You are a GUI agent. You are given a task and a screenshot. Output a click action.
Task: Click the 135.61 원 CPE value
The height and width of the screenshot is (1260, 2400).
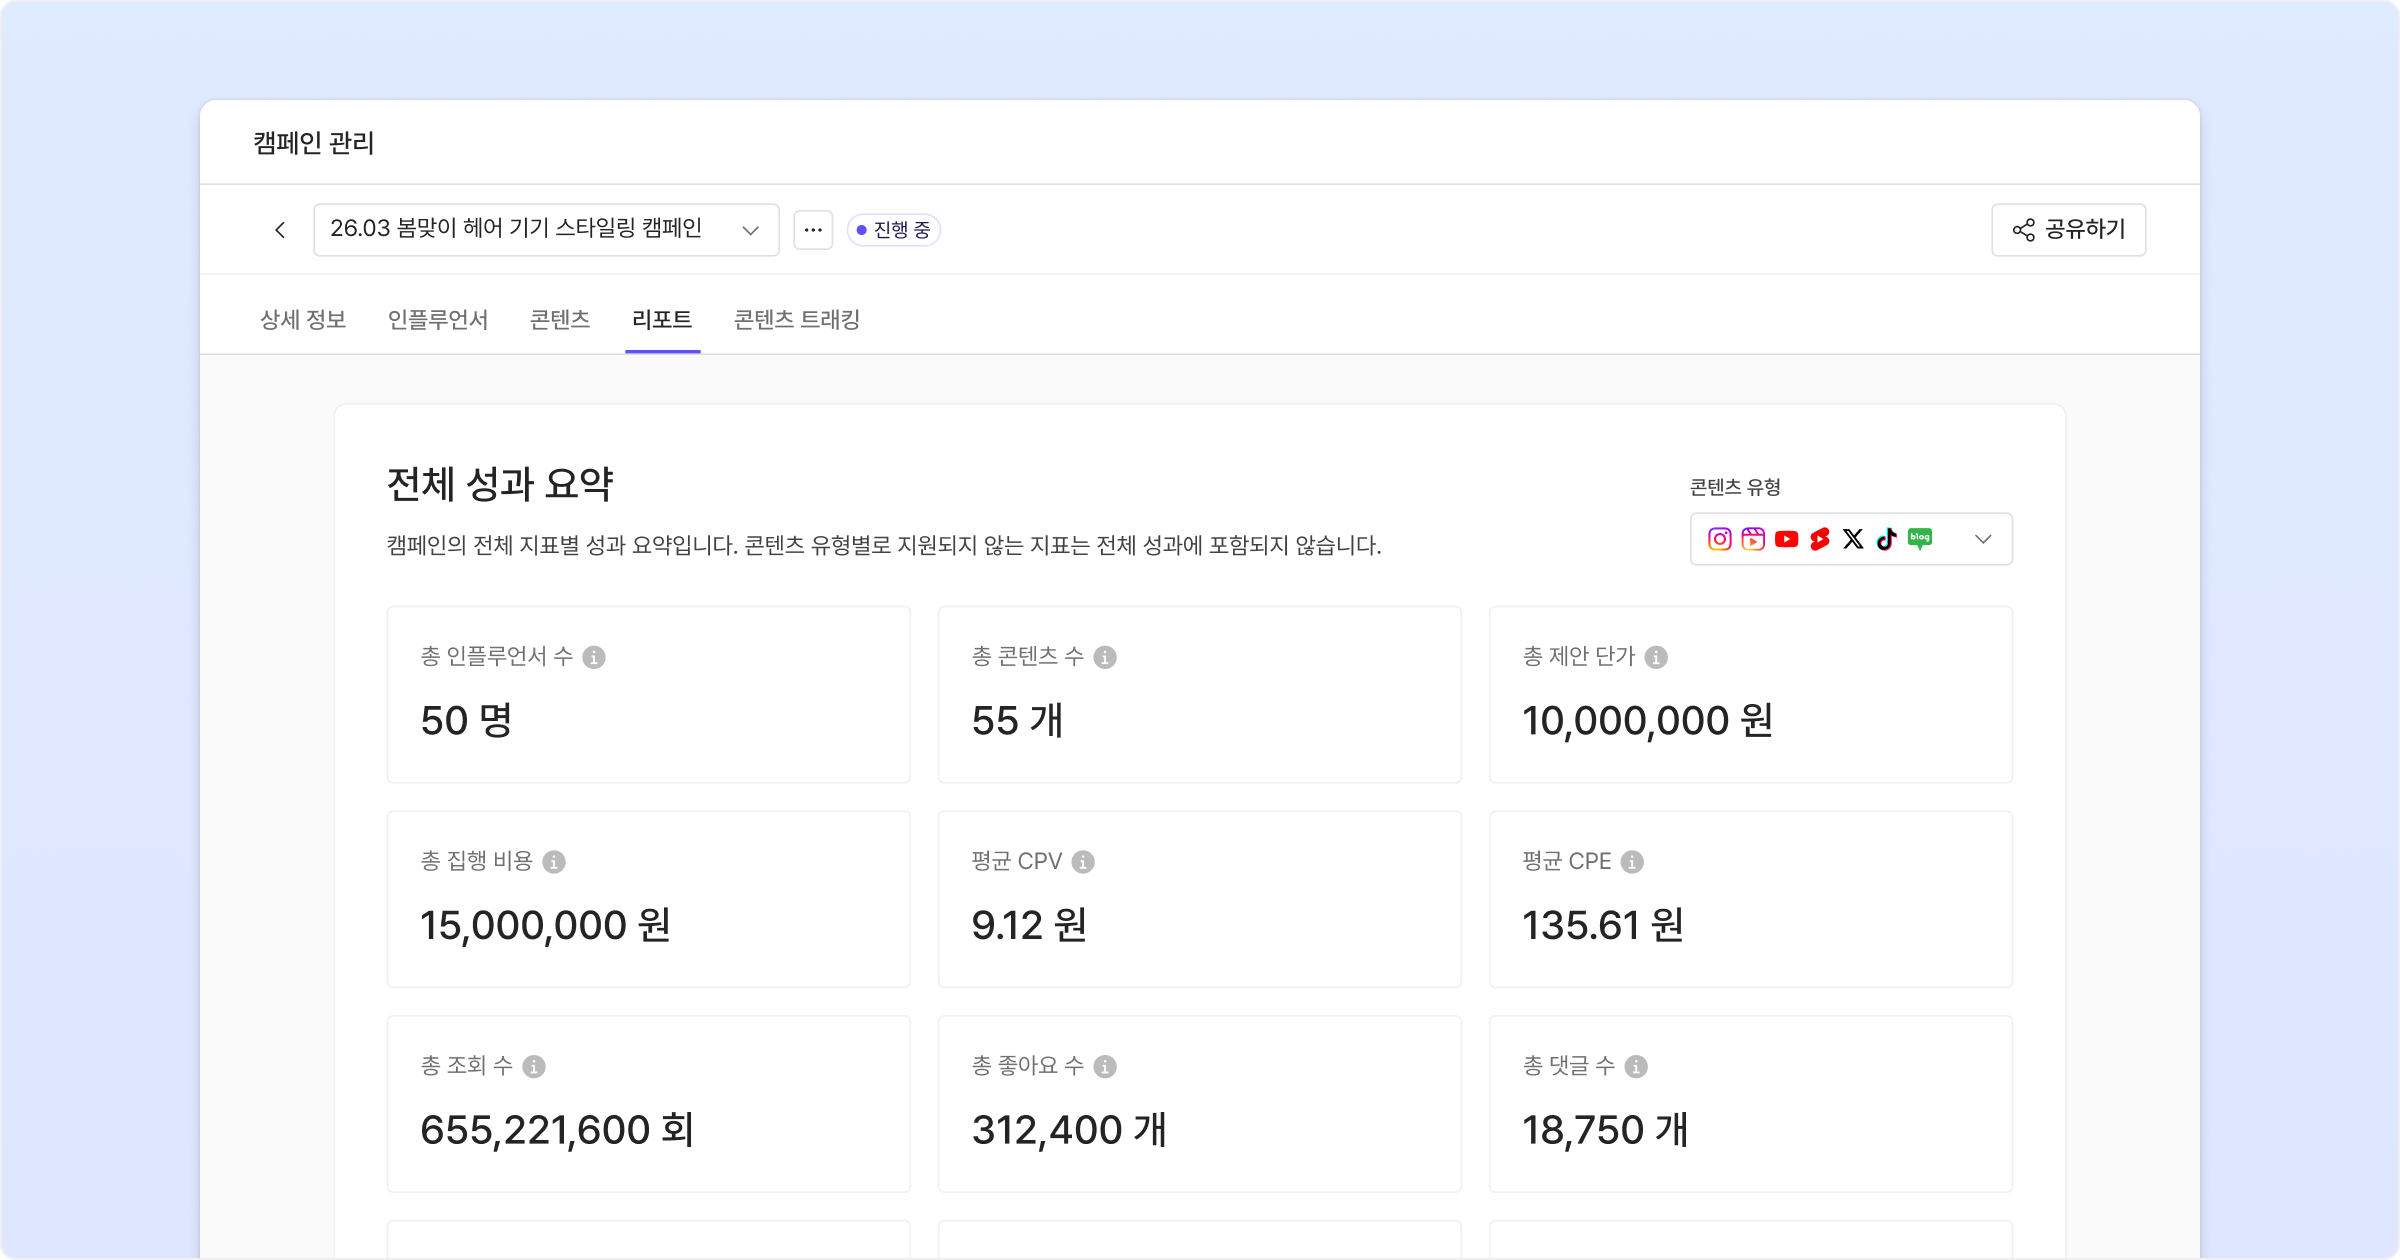click(x=1603, y=925)
